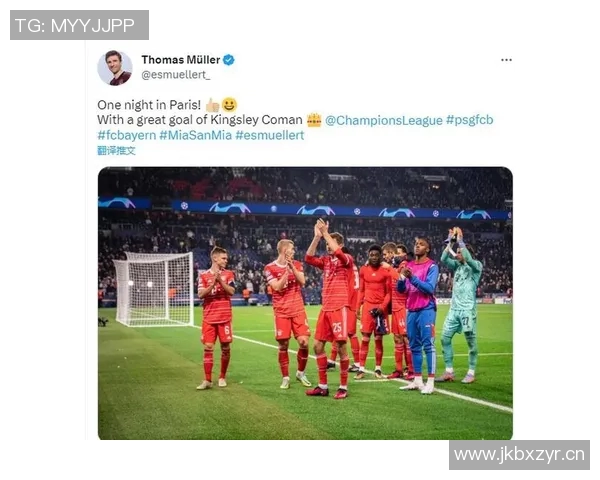This screenshot has height=480, width=600.
Task: Click the tweet text "One night in Paris!"
Action: [149, 105]
